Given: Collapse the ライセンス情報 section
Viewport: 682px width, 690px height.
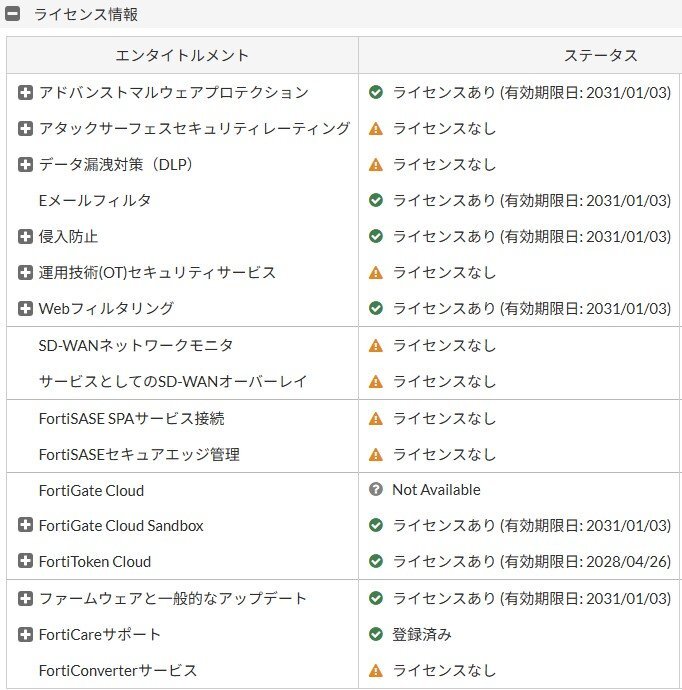Looking at the screenshot, I should pos(13,15).
